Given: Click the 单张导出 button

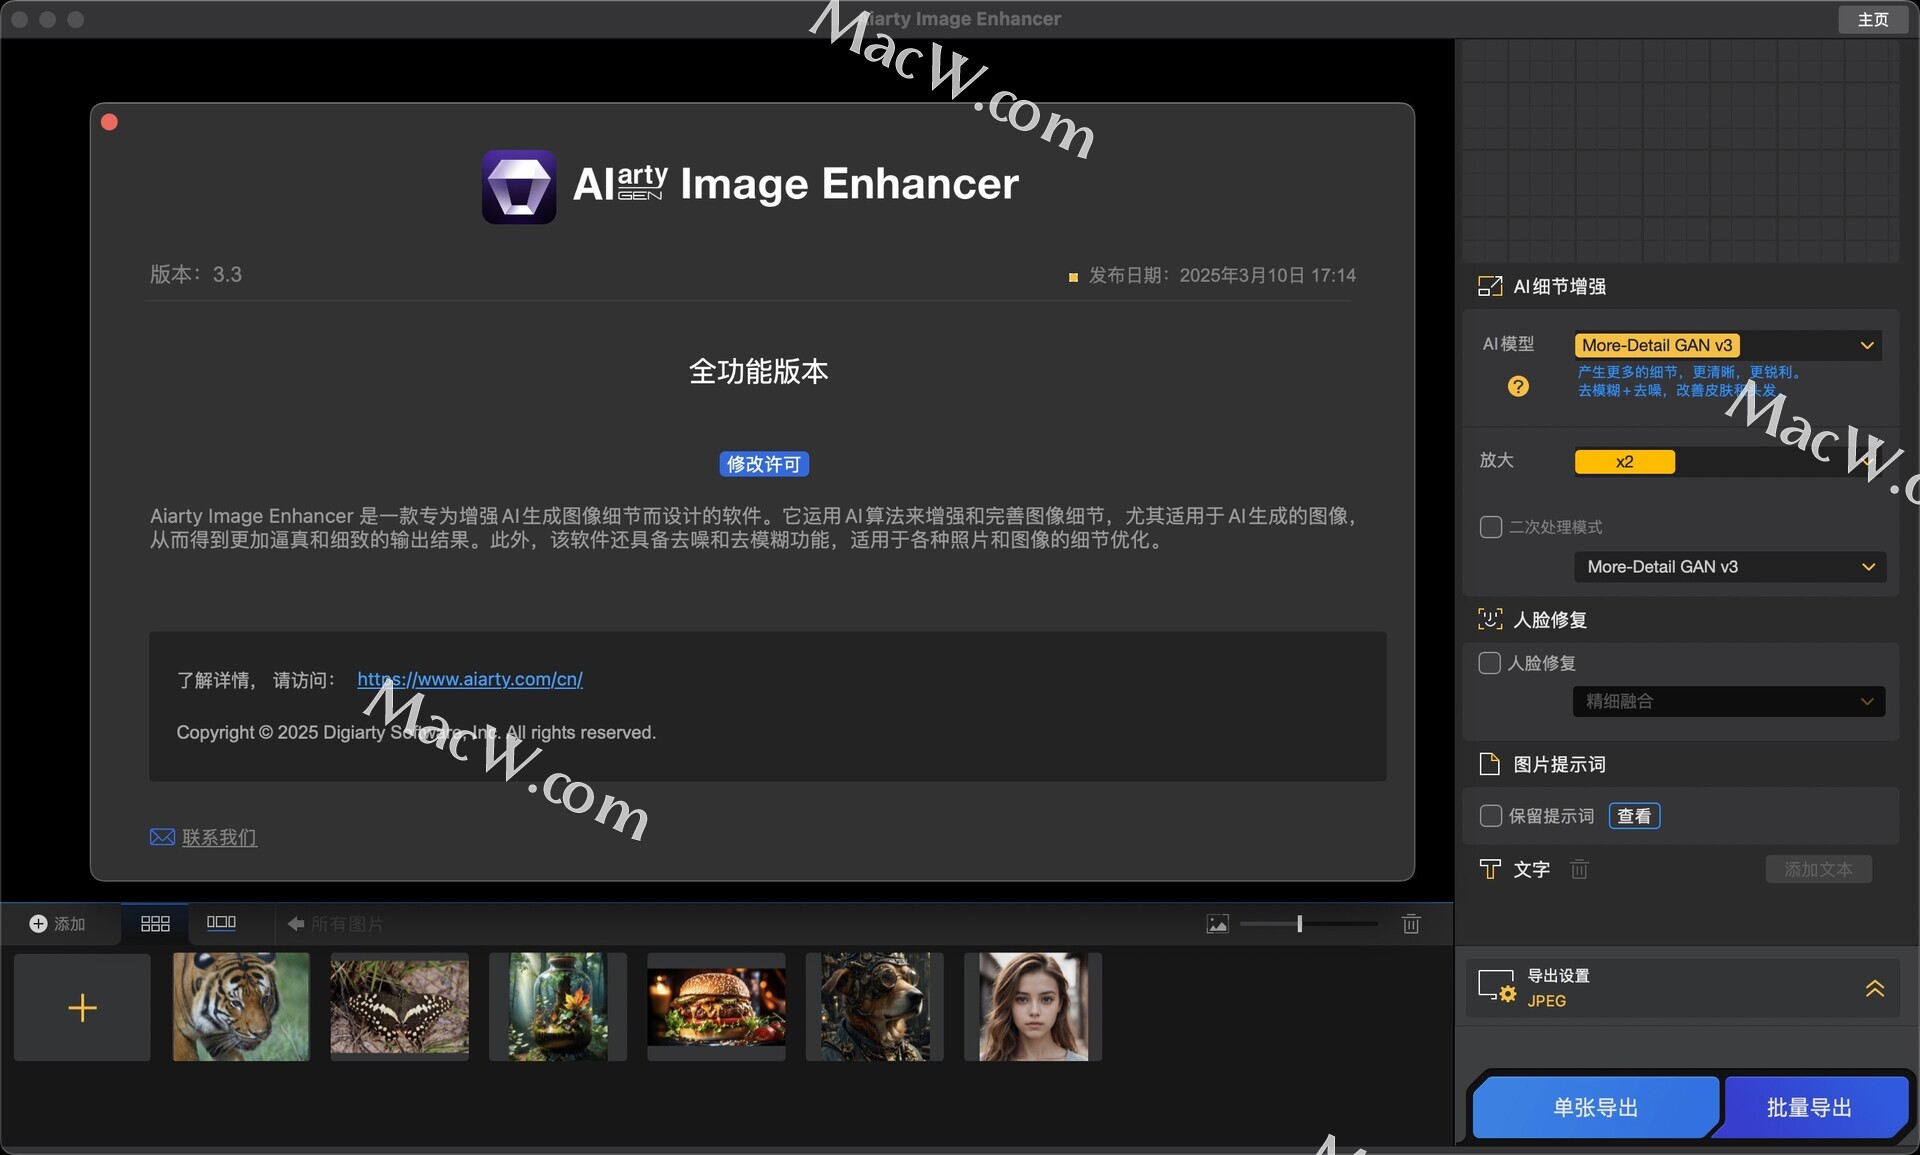Looking at the screenshot, I should (1596, 1108).
